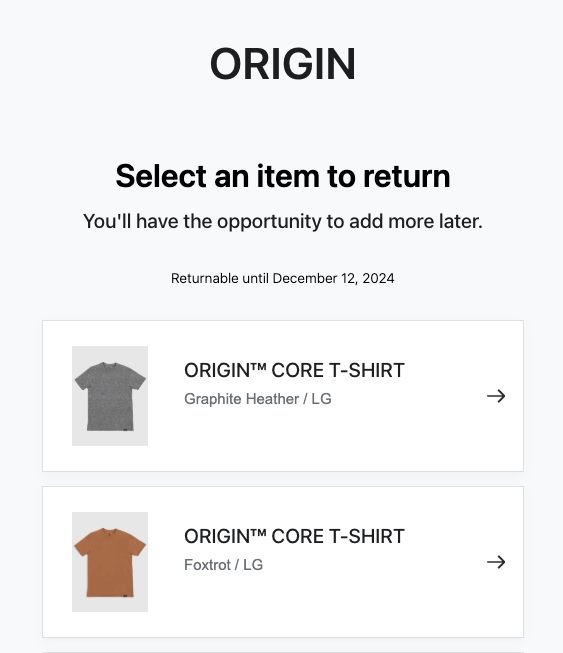
Task: Select the second ORIGIN™ CORE T-SHIRT title
Action: point(294,536)
